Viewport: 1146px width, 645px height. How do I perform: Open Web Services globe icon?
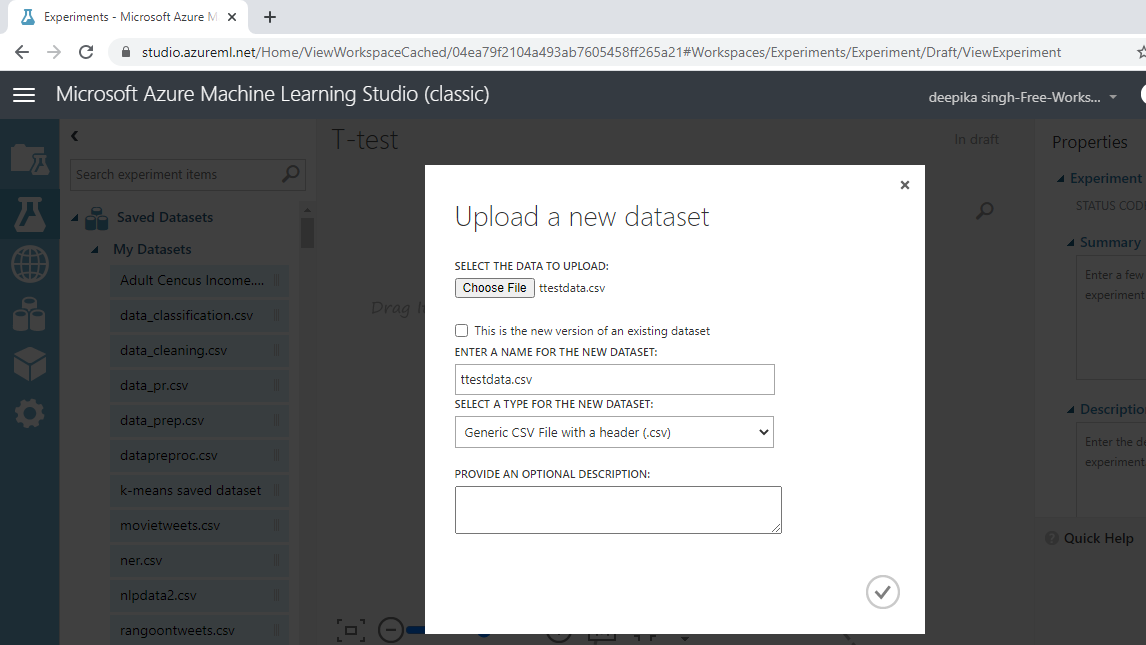(30, 264)
